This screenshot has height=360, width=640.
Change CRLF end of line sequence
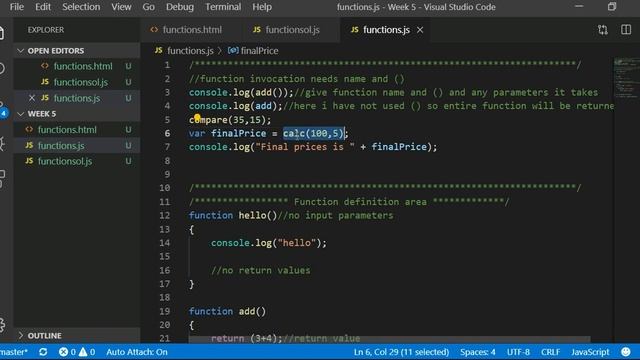[550, 352]
